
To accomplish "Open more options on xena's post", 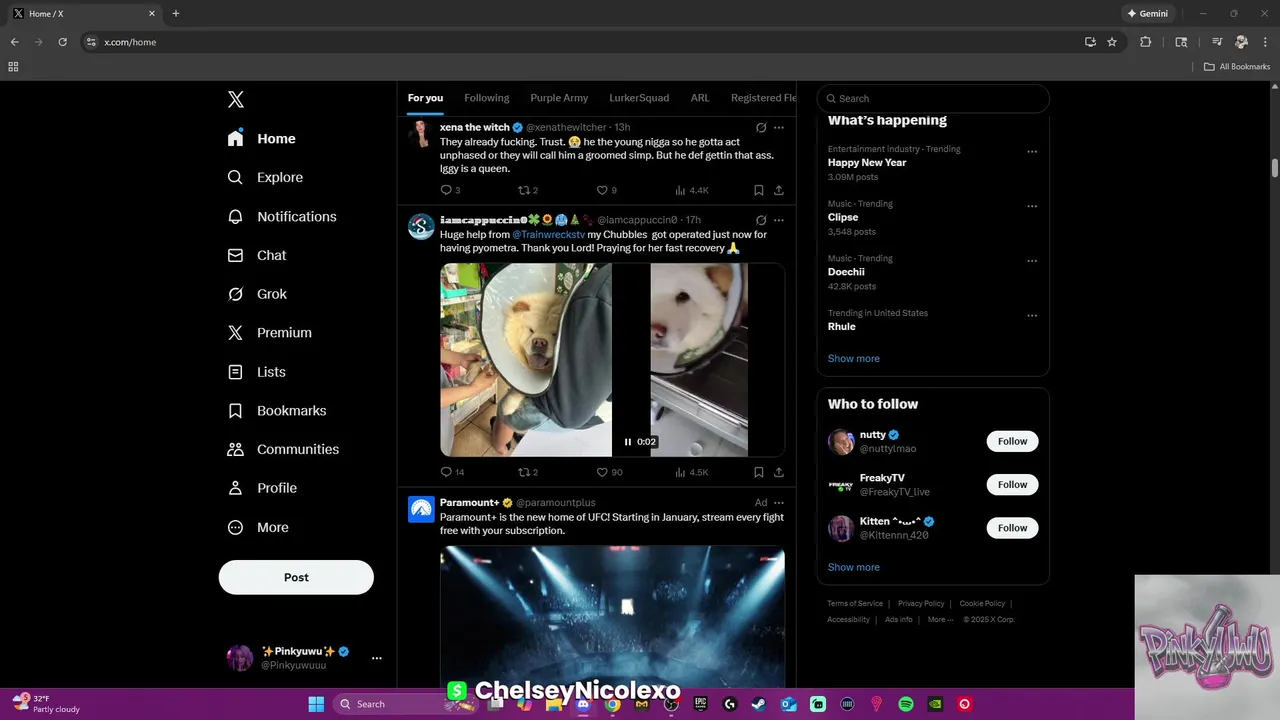I will pos(779,128).
